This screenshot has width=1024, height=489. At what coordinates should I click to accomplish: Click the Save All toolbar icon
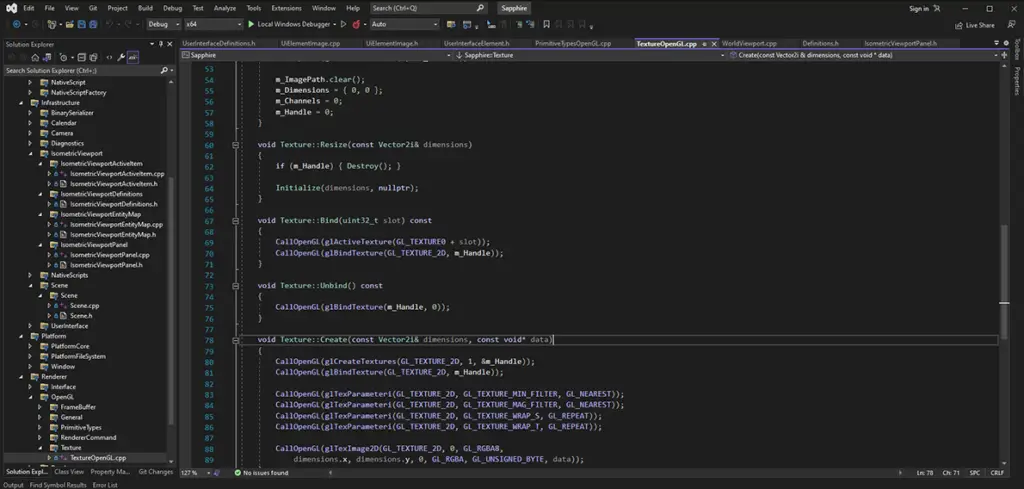[x=93, y=24]
